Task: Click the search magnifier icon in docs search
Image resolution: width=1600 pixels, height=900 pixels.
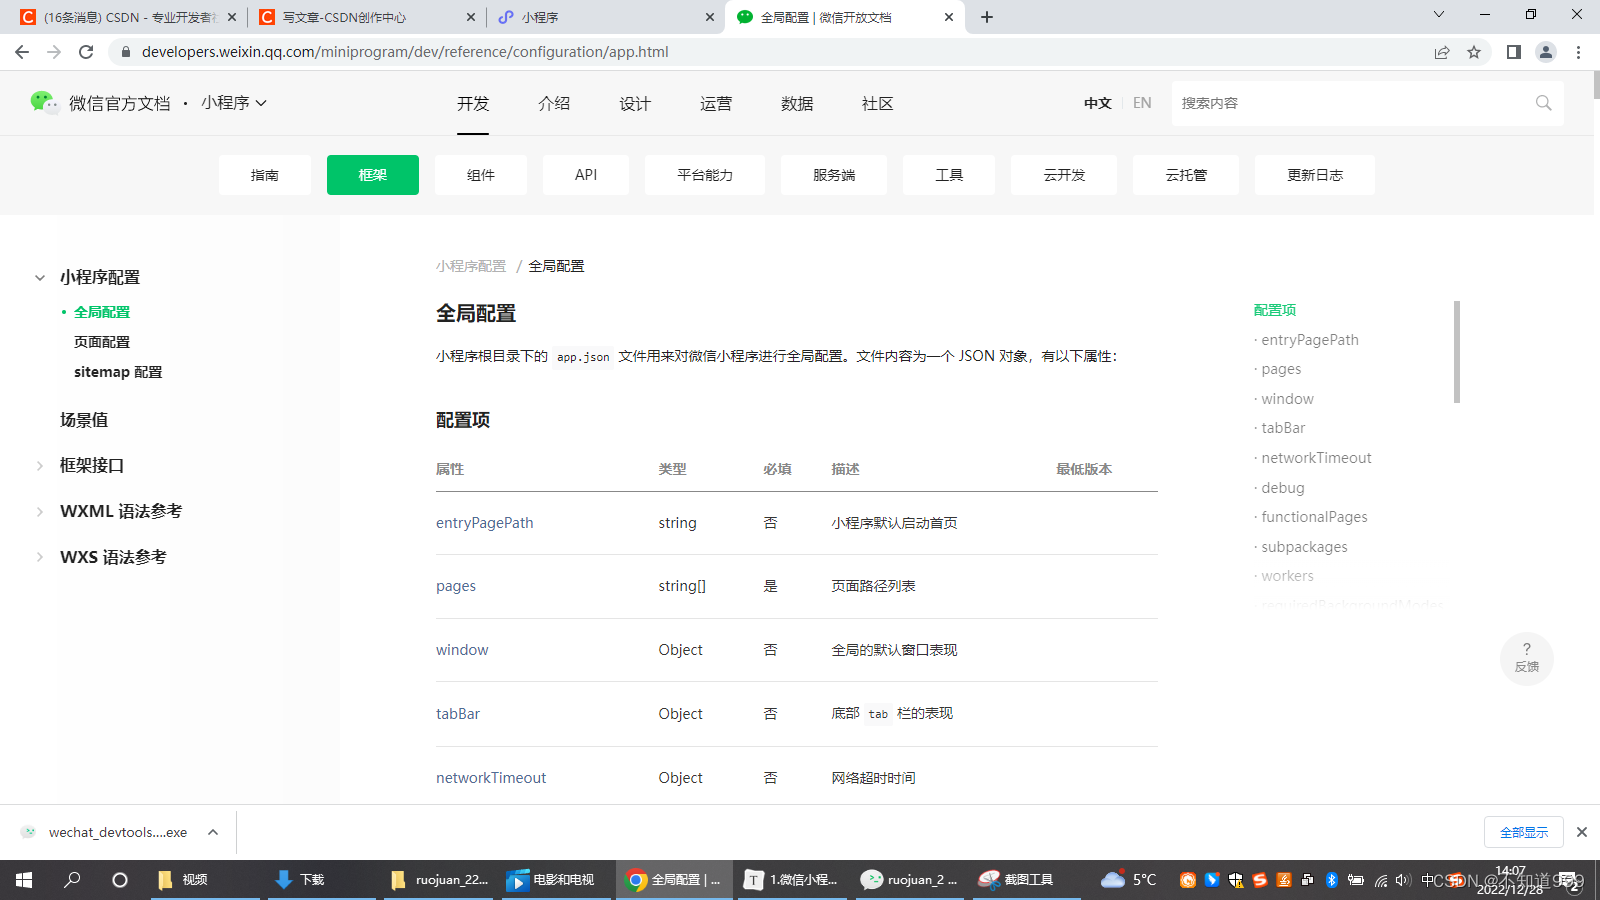Action: tap(1544, 103)
